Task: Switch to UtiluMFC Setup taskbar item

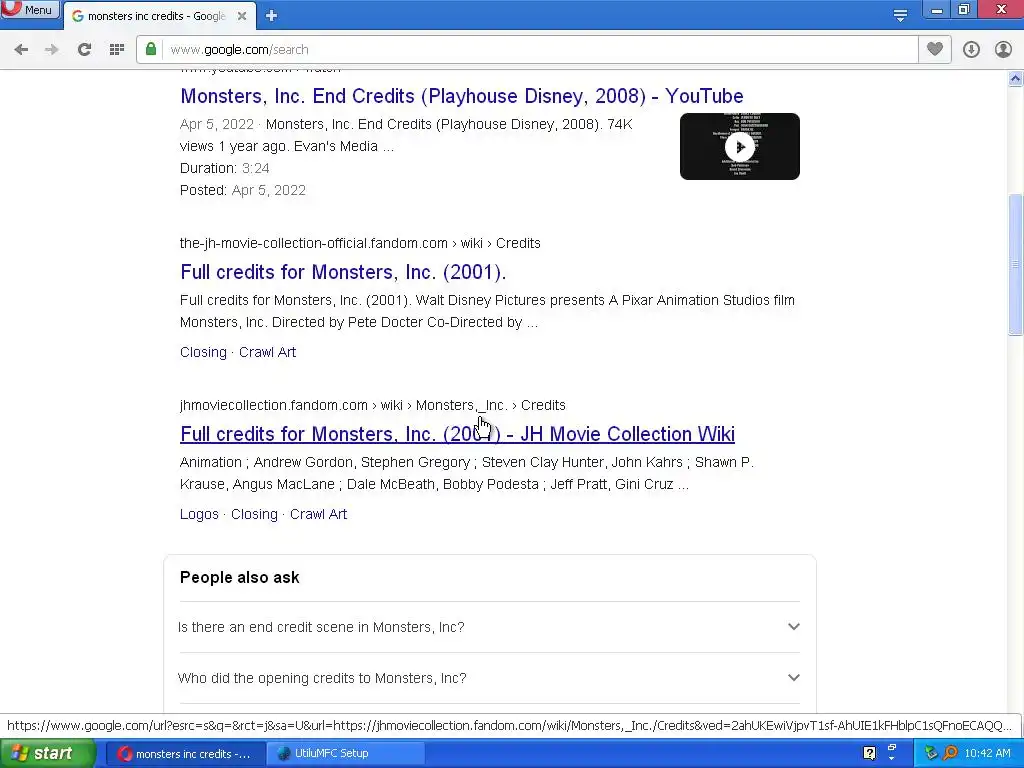Action: 346,754
